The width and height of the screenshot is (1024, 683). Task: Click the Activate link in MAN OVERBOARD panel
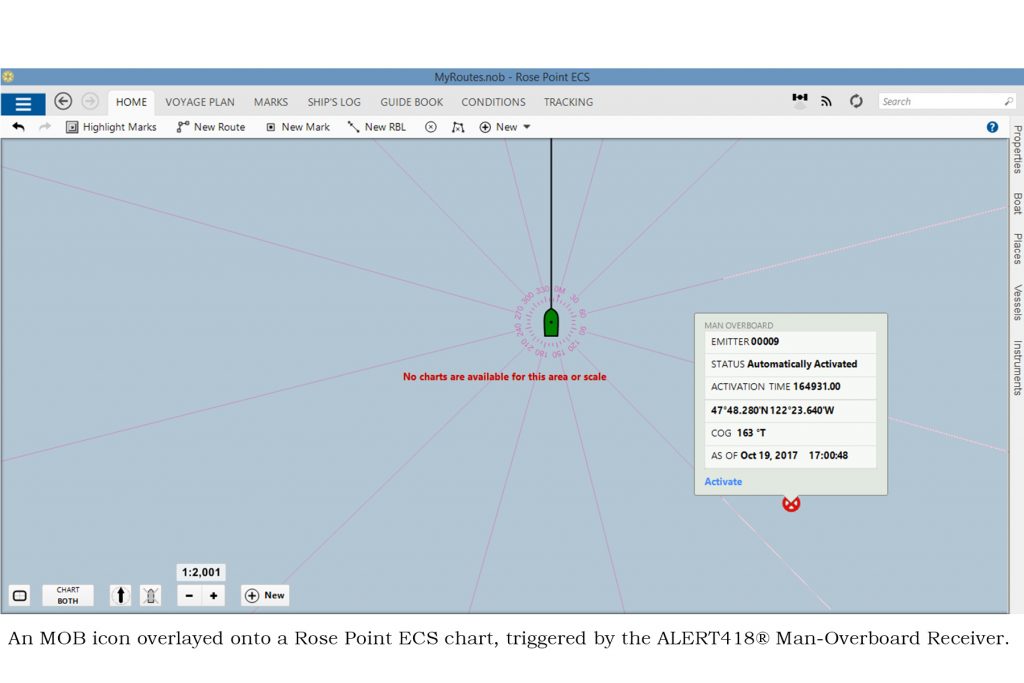click(x=722, y=481)
